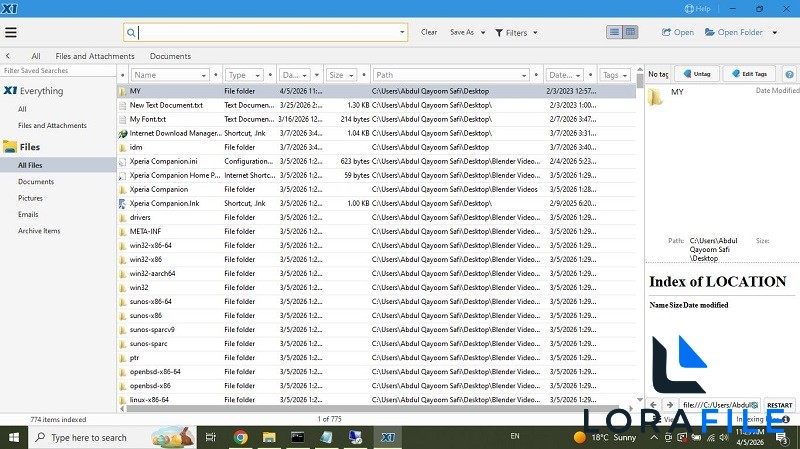Expand the Open Folder dropdown arrow
This screenshot has width=800, height=449.
click(774, 33)
